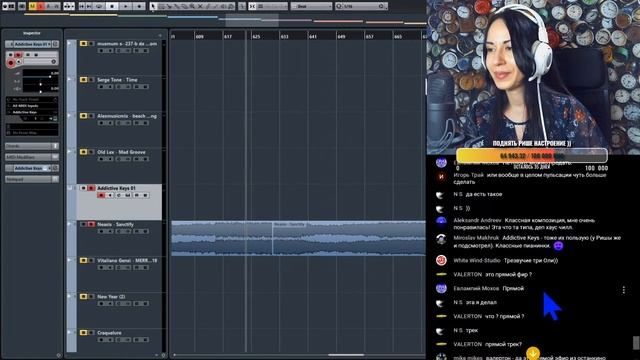Select the Serge Tone - Time track name
The width and height of the screenshot is (640, 360).
click(117, 80)
